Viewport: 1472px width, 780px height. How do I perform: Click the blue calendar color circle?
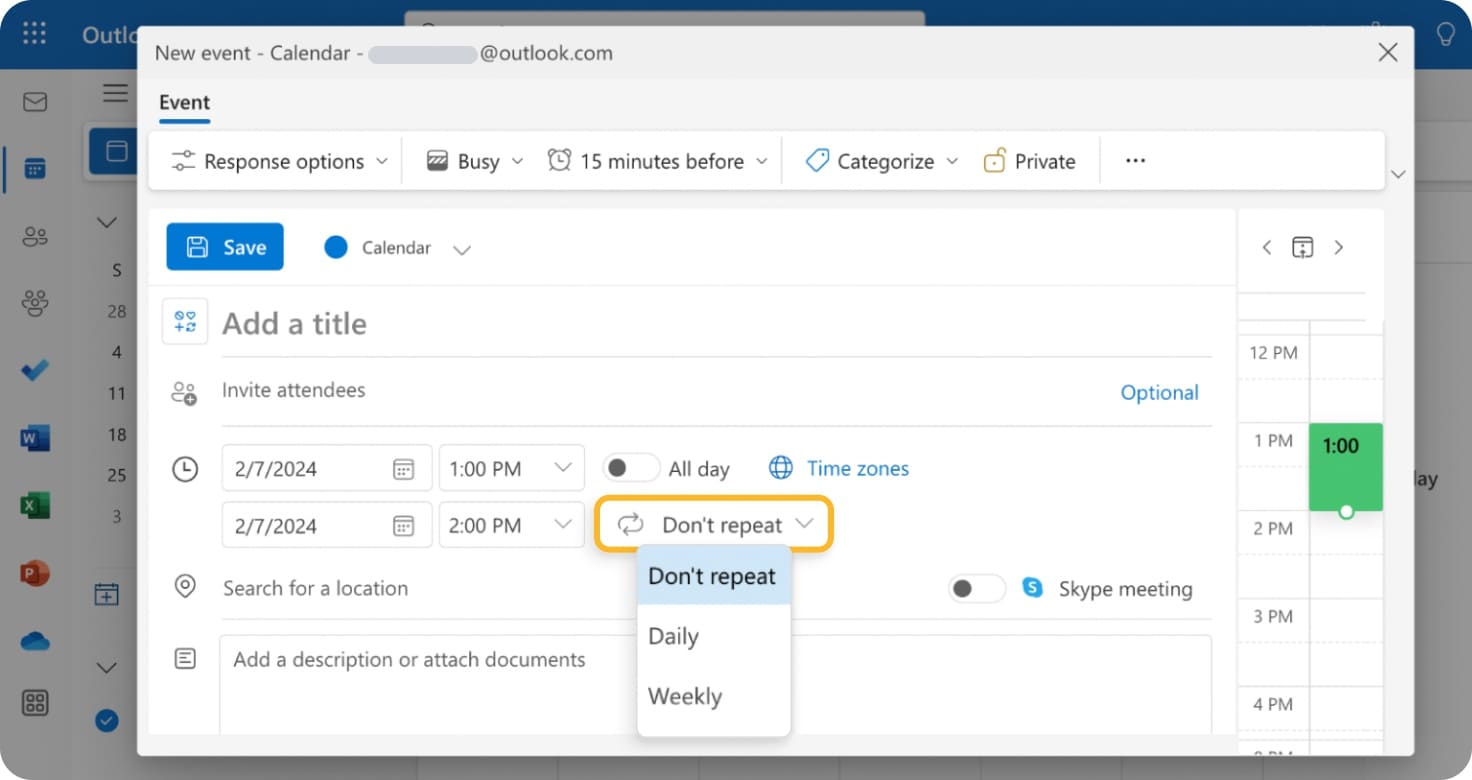(x=336, y=247)
